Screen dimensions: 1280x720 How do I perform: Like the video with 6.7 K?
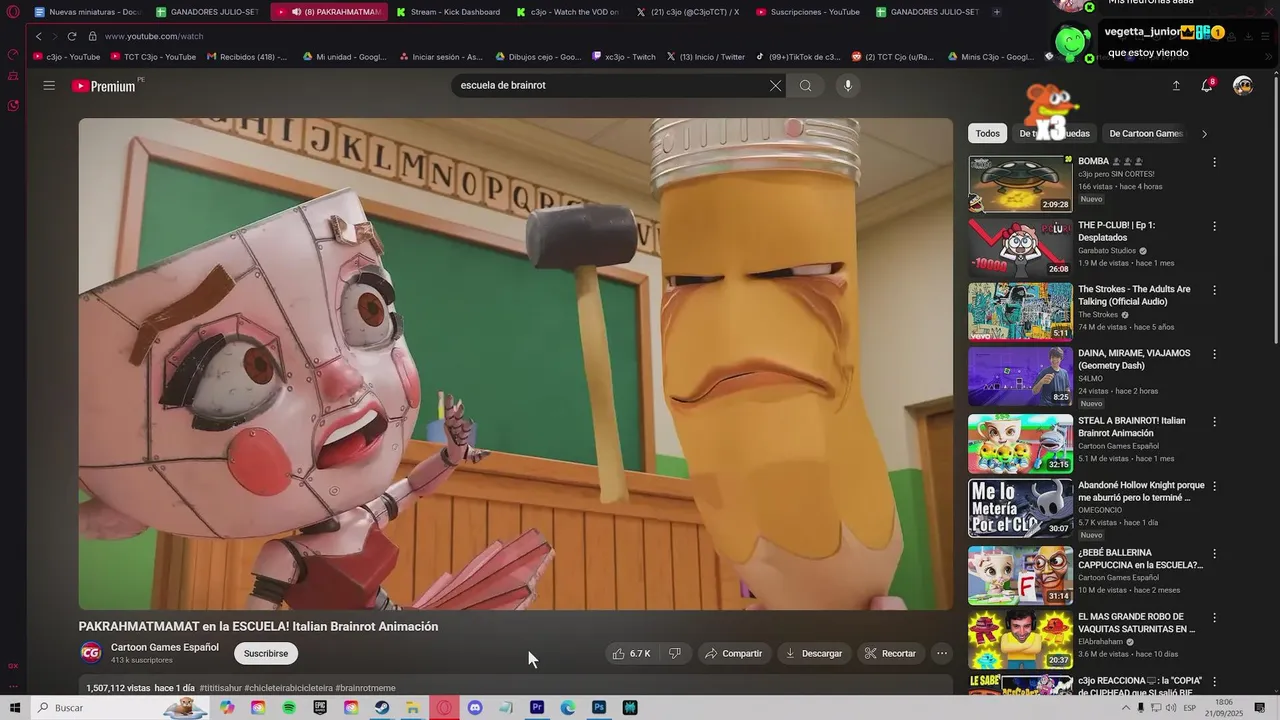pos(632,654)
